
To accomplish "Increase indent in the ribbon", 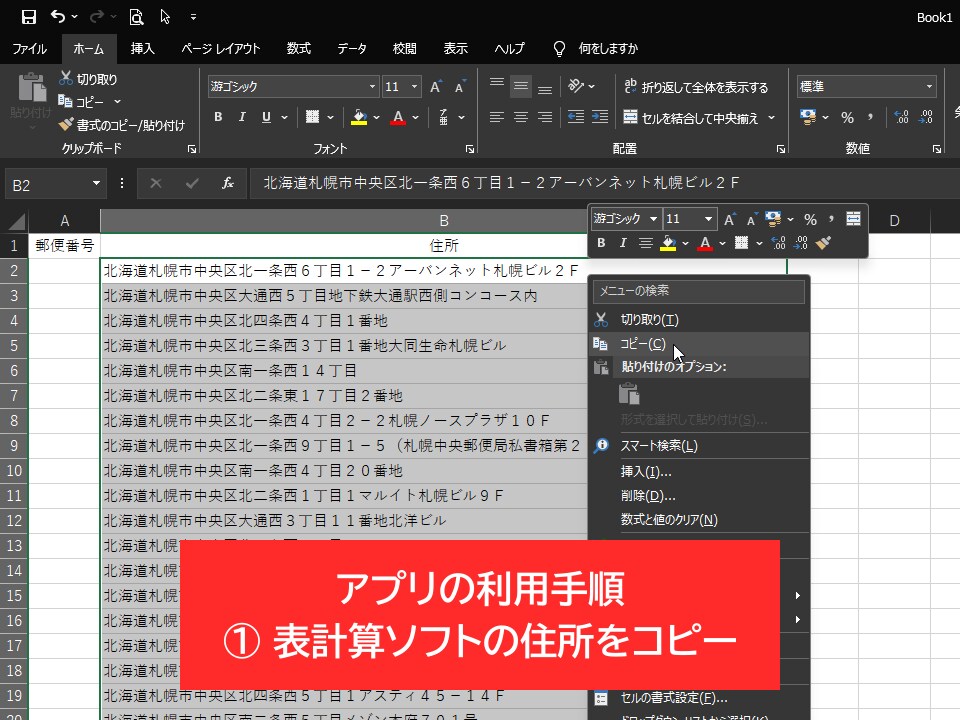I will (x=600, y=116).
